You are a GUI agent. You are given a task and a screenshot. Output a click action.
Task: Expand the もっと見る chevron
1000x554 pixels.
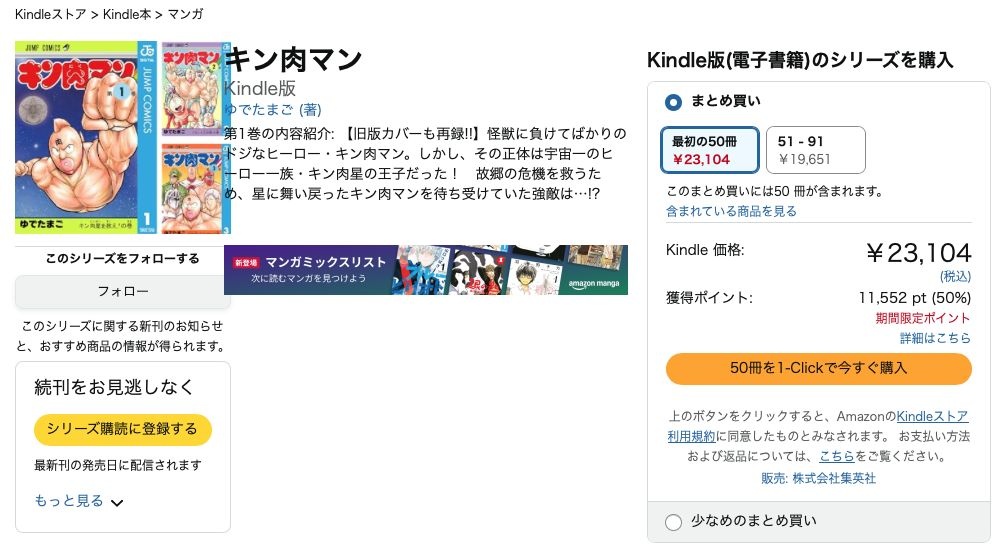(x=117, y=502)
